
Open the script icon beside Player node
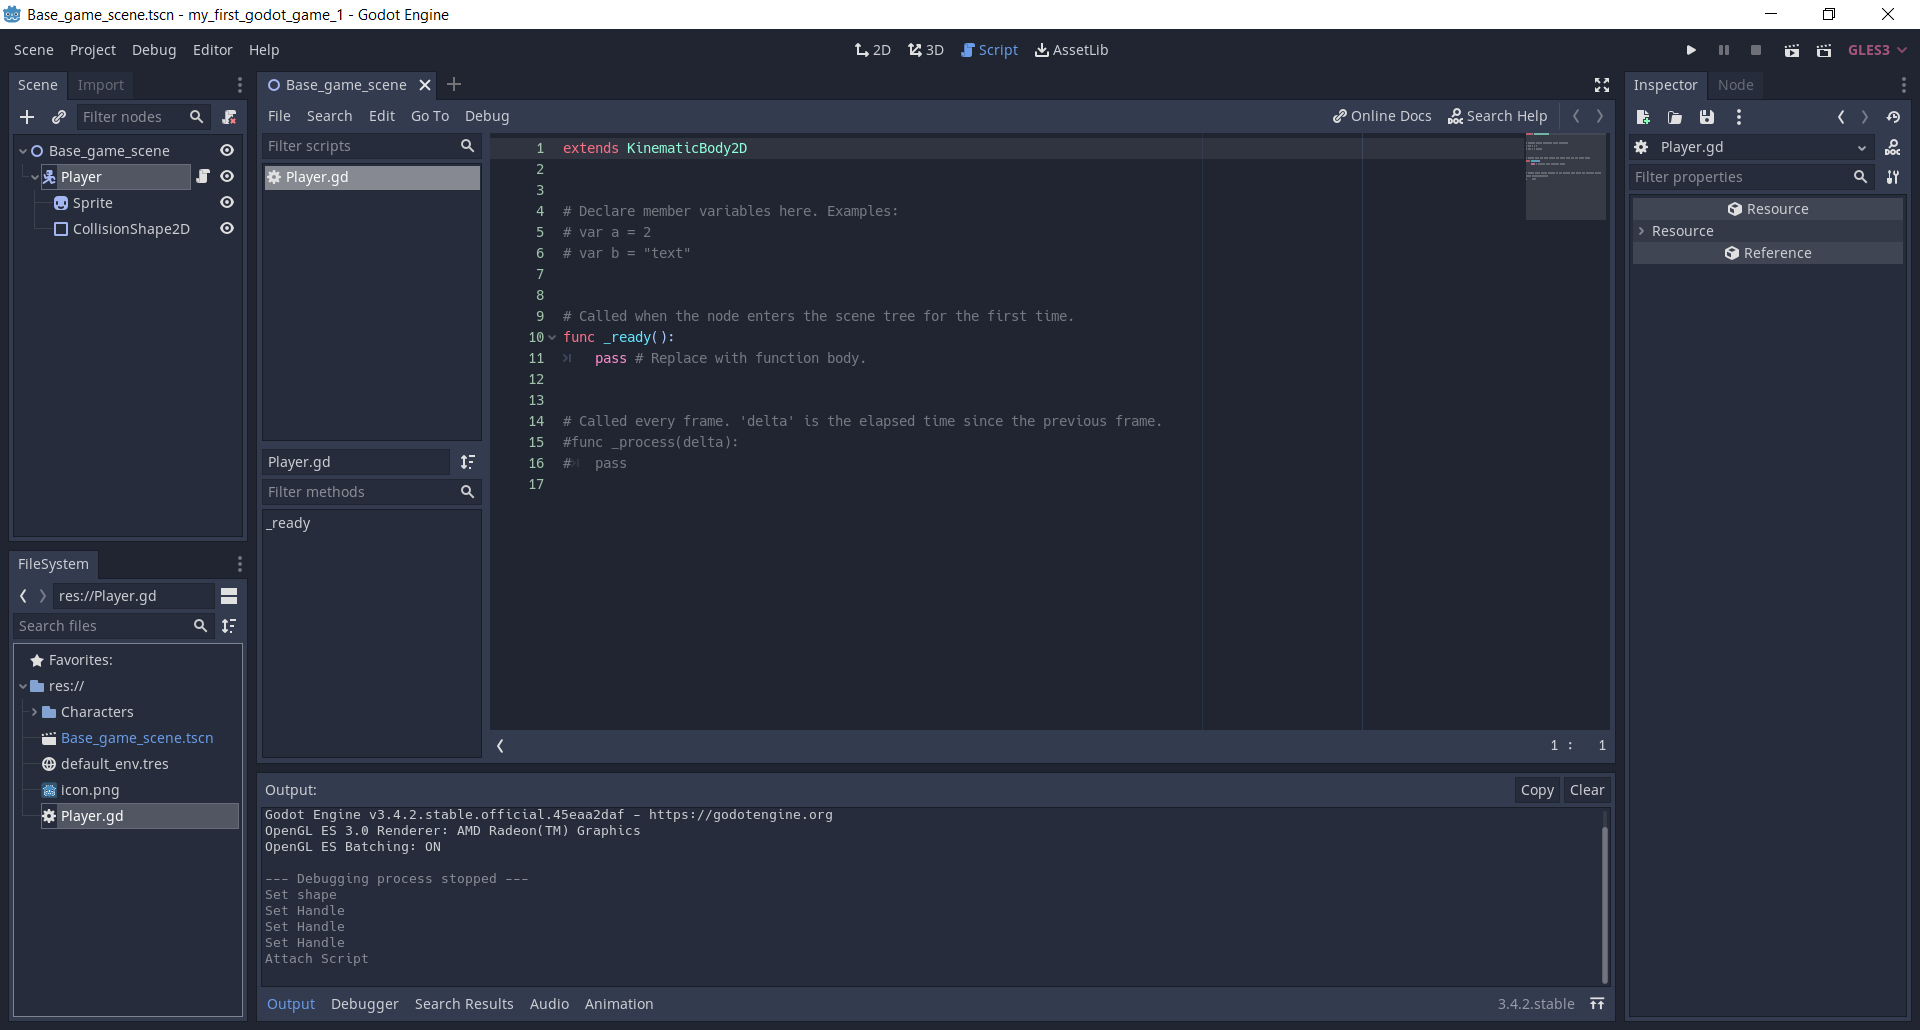203,176
